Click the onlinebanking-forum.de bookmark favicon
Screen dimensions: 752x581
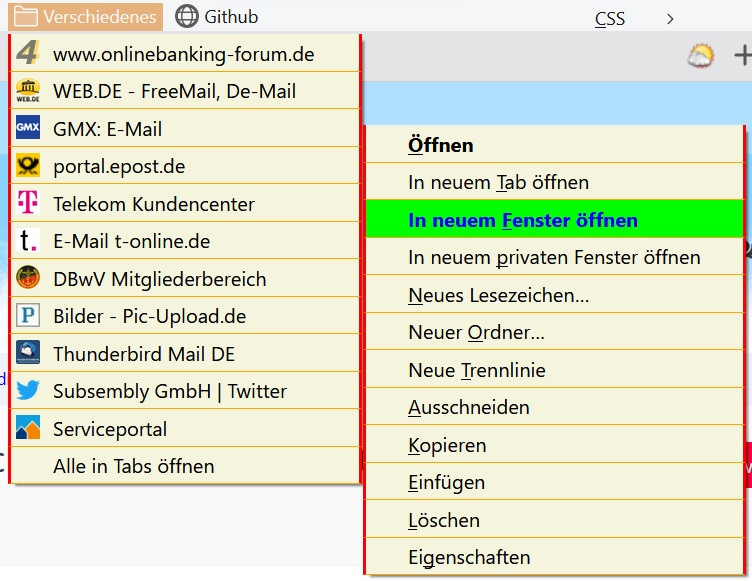coord(28,54)
